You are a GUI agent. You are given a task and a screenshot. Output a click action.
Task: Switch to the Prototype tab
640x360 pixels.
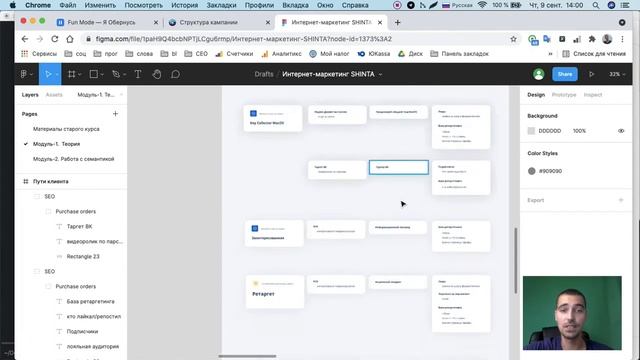(x=564, y=95)
